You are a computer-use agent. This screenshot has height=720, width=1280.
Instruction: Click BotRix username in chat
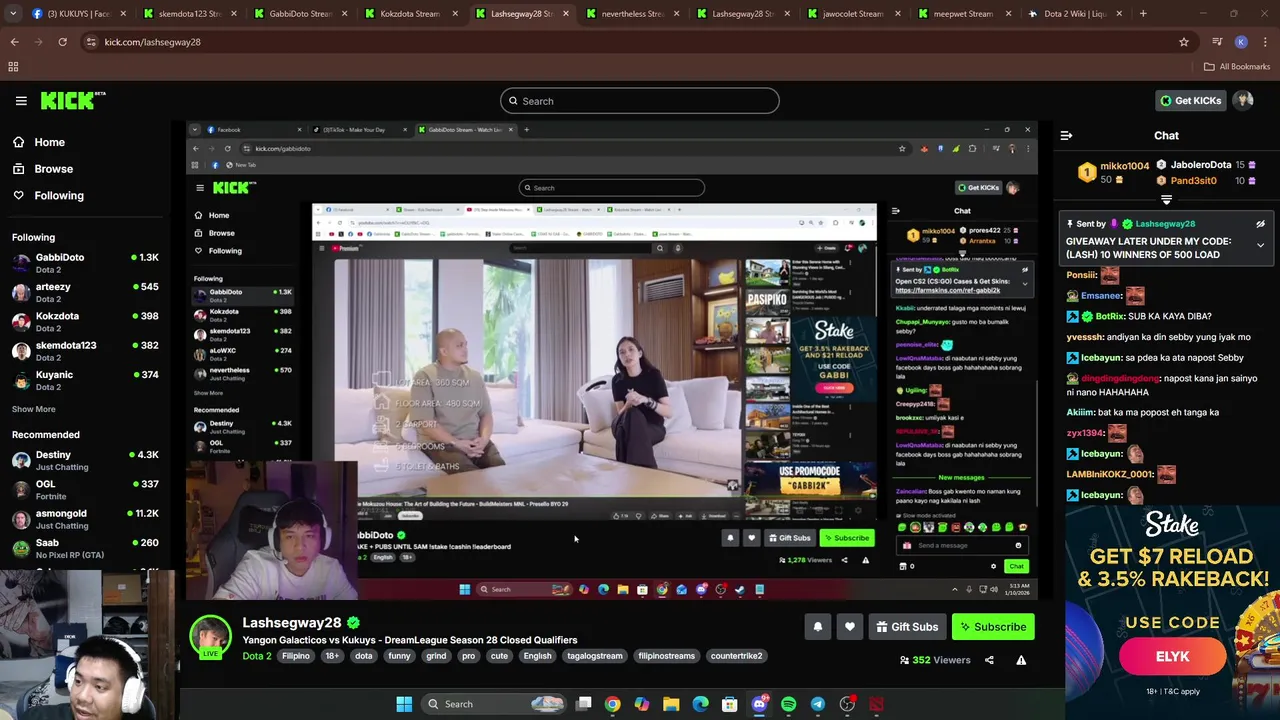pos(1110,316)
